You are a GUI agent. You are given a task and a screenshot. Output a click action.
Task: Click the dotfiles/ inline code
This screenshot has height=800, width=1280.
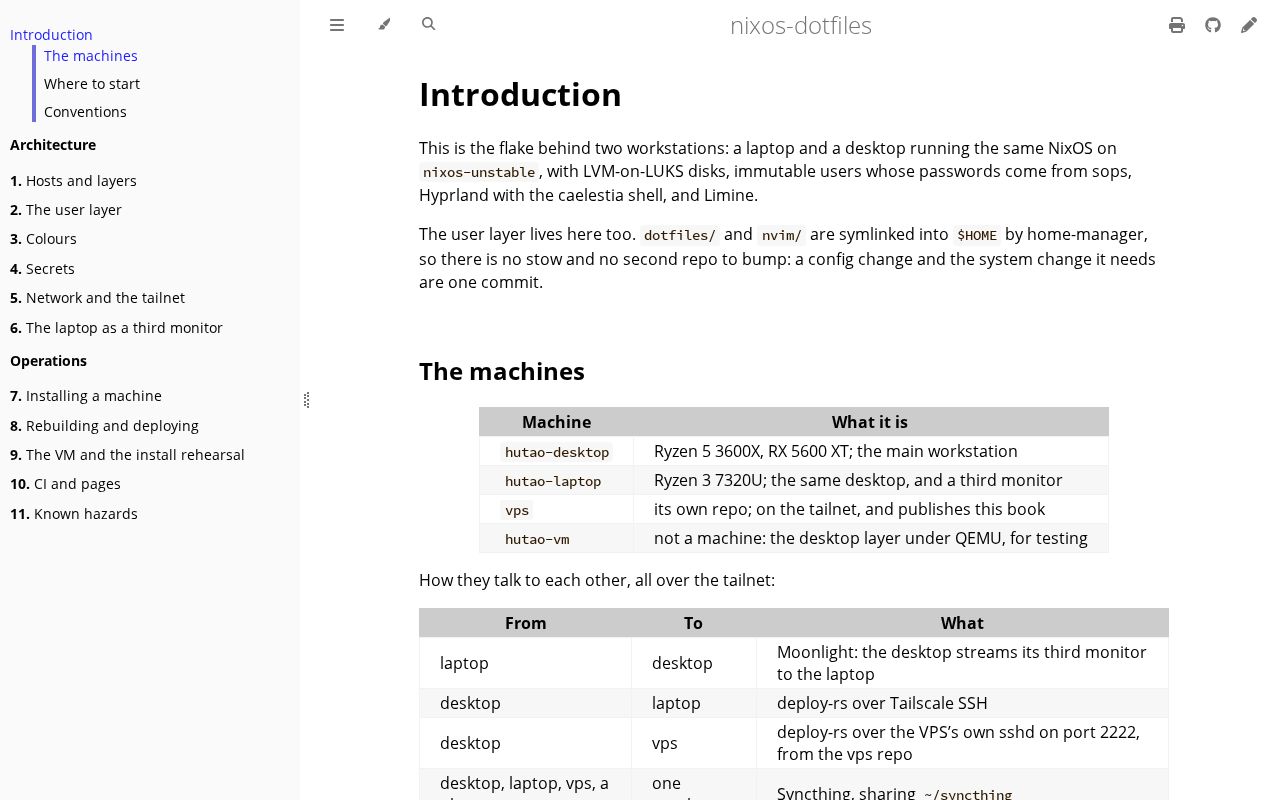pyautogui.click(x=680, y=235)
